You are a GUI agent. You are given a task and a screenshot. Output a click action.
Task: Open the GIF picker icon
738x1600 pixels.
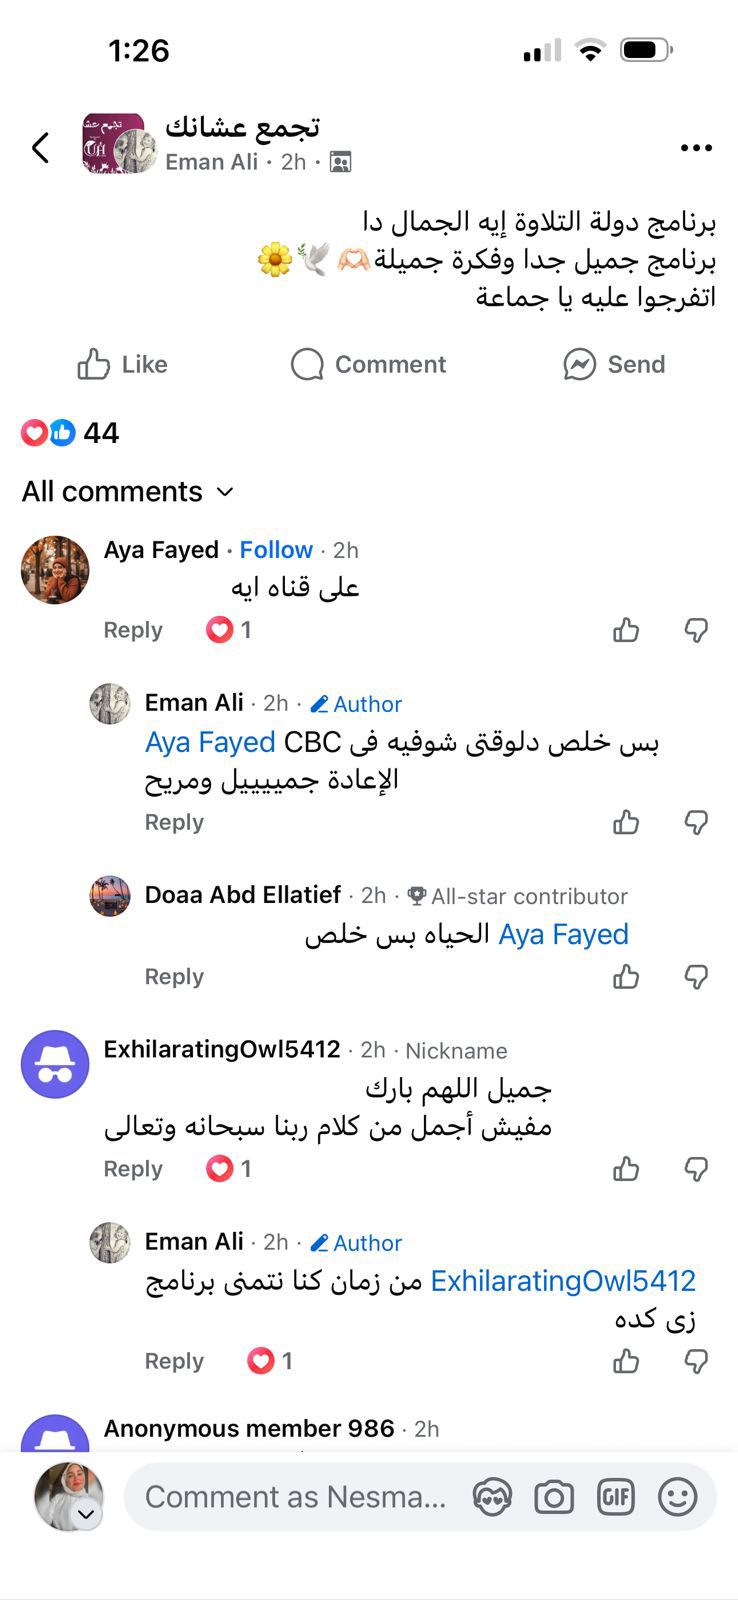pos(615,1497)
